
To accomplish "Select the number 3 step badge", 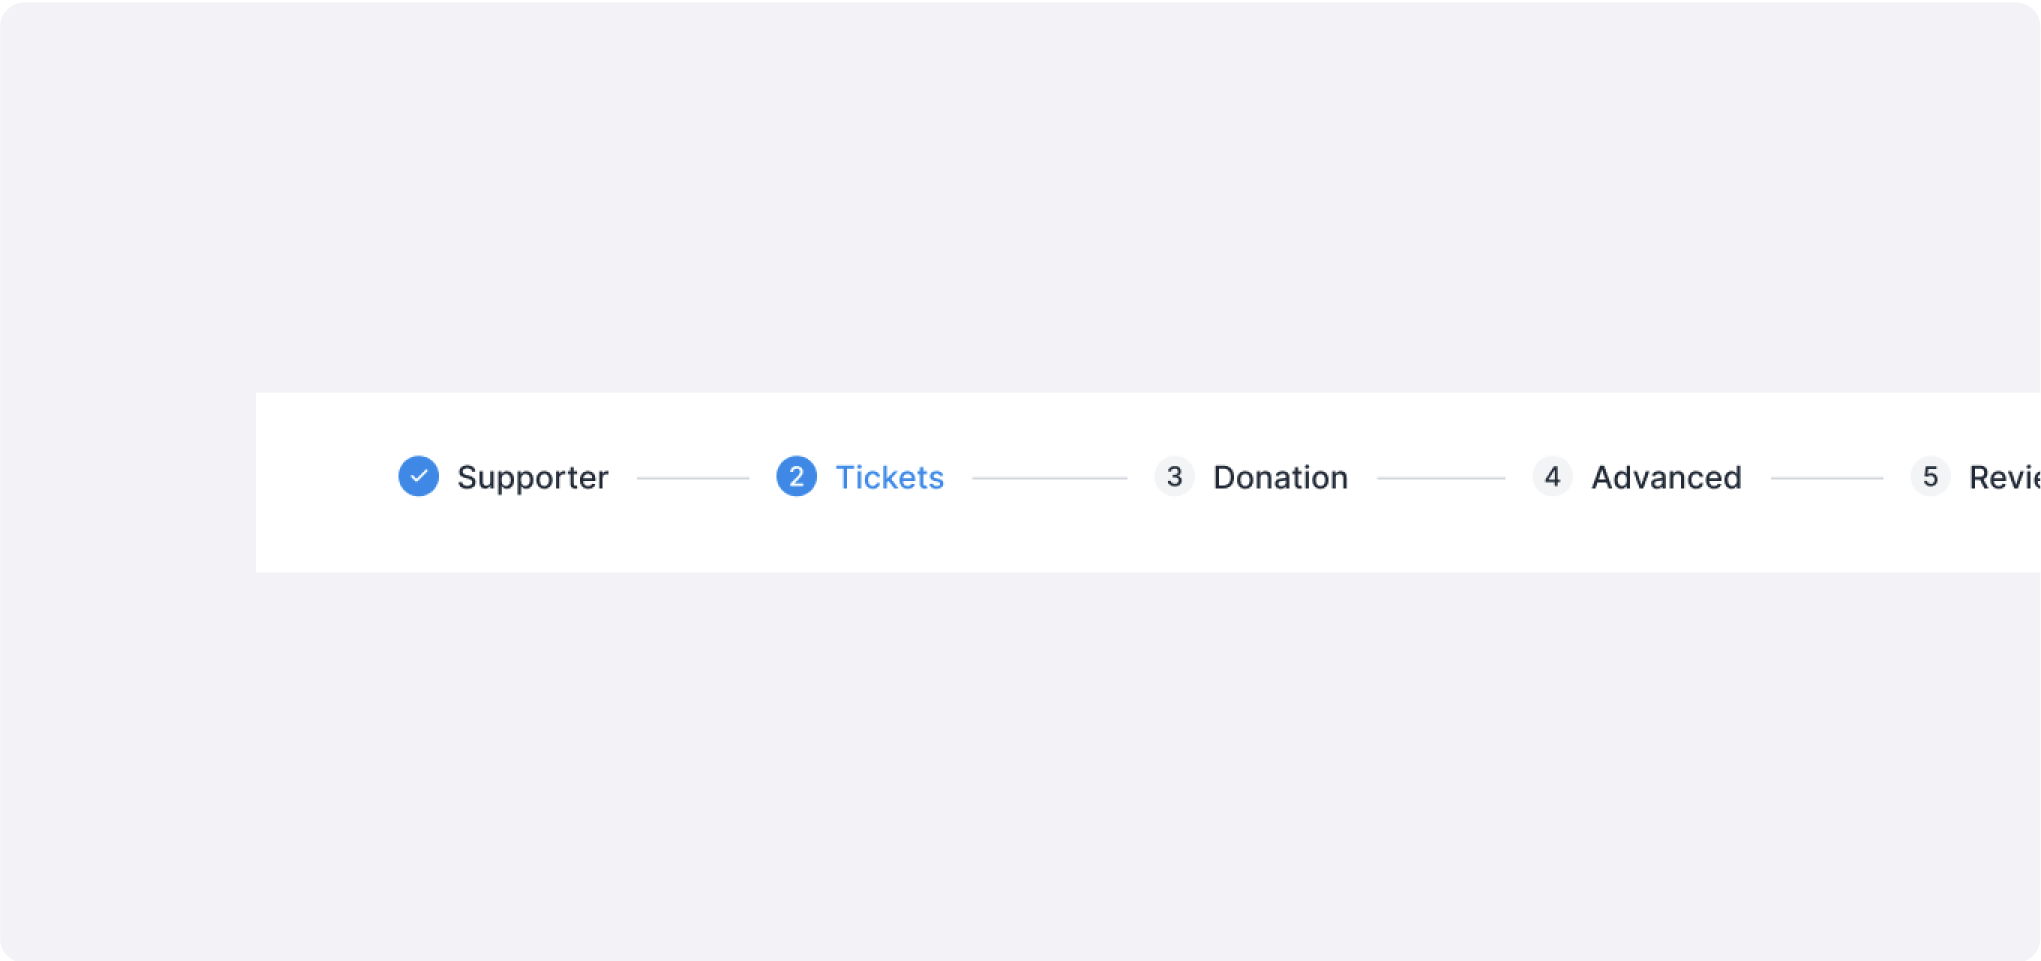I will [x=1174, y=477].
